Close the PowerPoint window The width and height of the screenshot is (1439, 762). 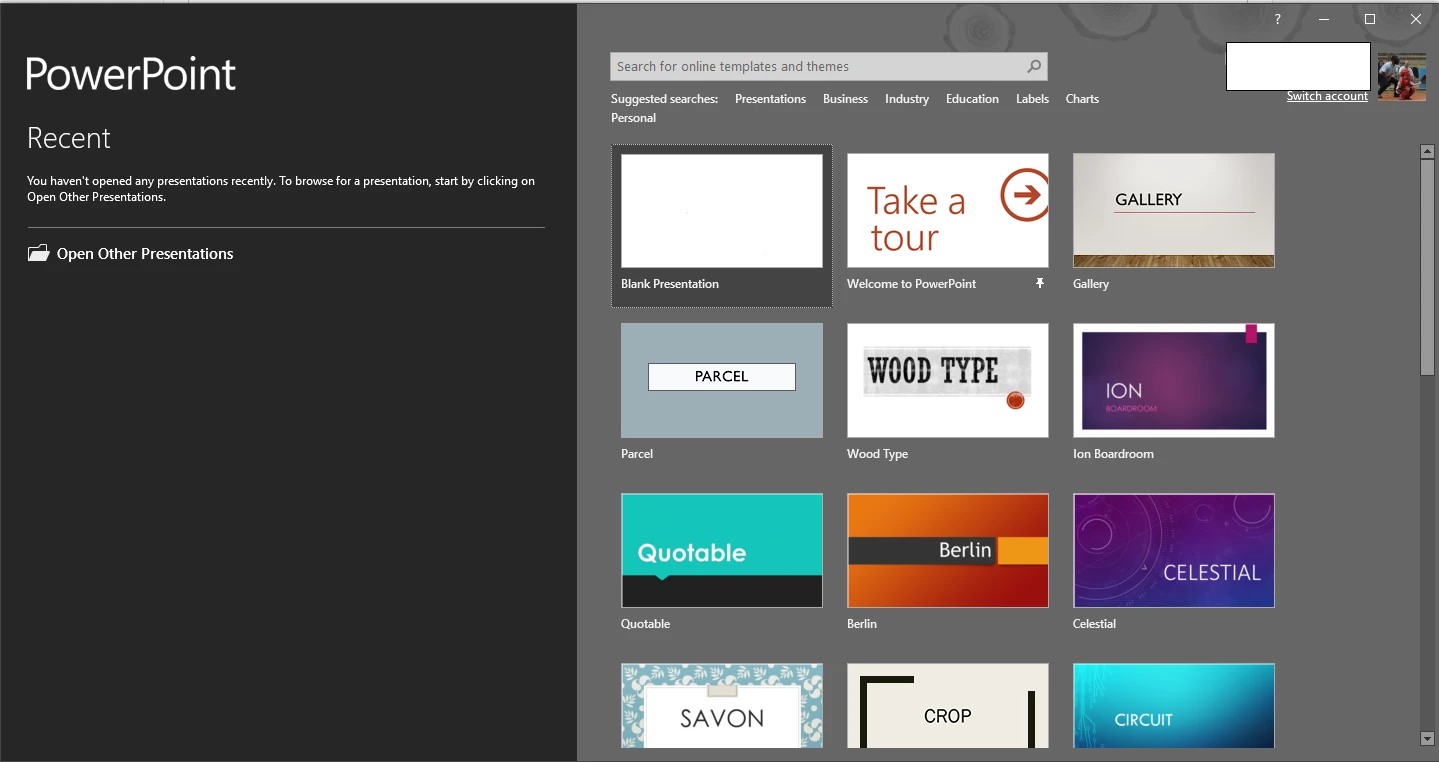[x=1416, y=19]
